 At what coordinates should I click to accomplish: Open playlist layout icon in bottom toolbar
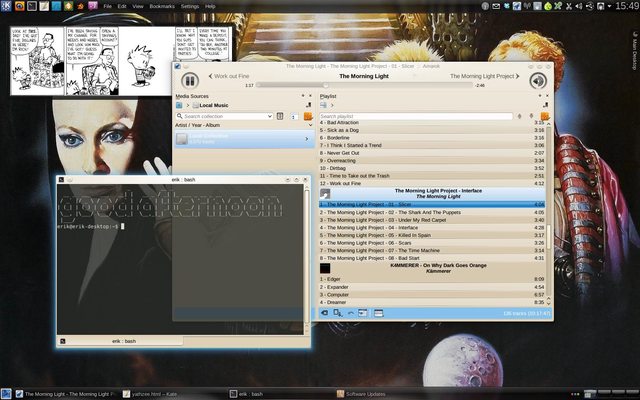tap(379, 313)
